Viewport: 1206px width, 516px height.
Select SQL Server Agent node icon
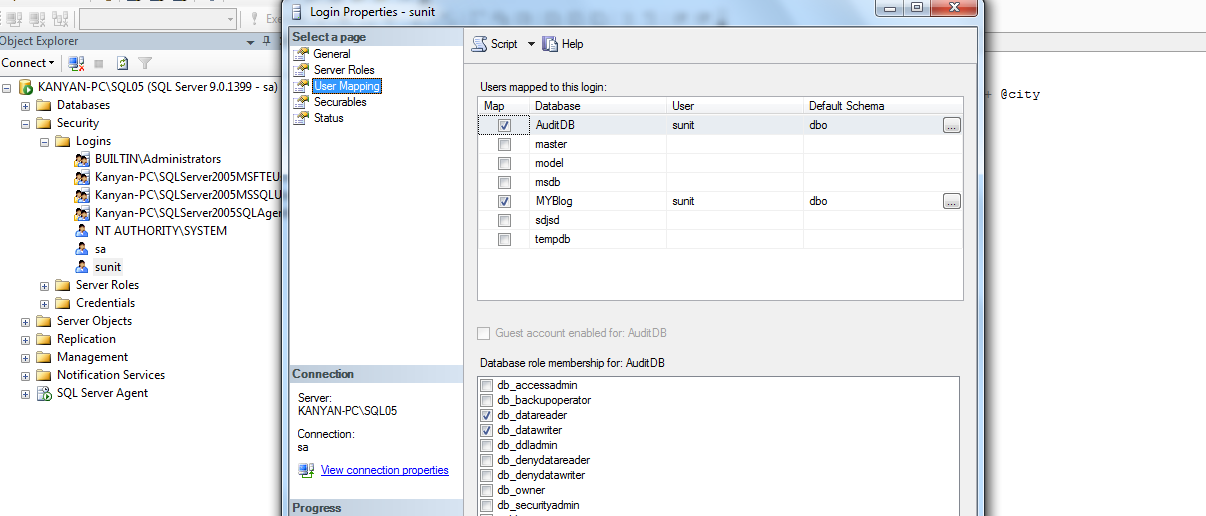(x=45, y=393)
